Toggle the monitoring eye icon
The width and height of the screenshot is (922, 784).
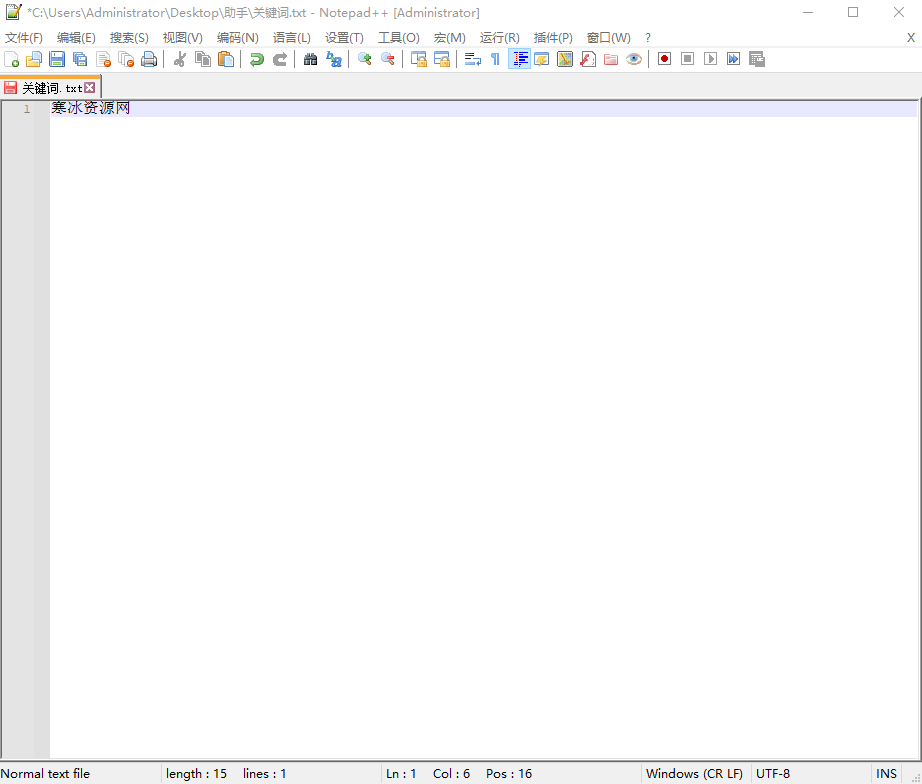pyautogui.click(x=634, y=59)
